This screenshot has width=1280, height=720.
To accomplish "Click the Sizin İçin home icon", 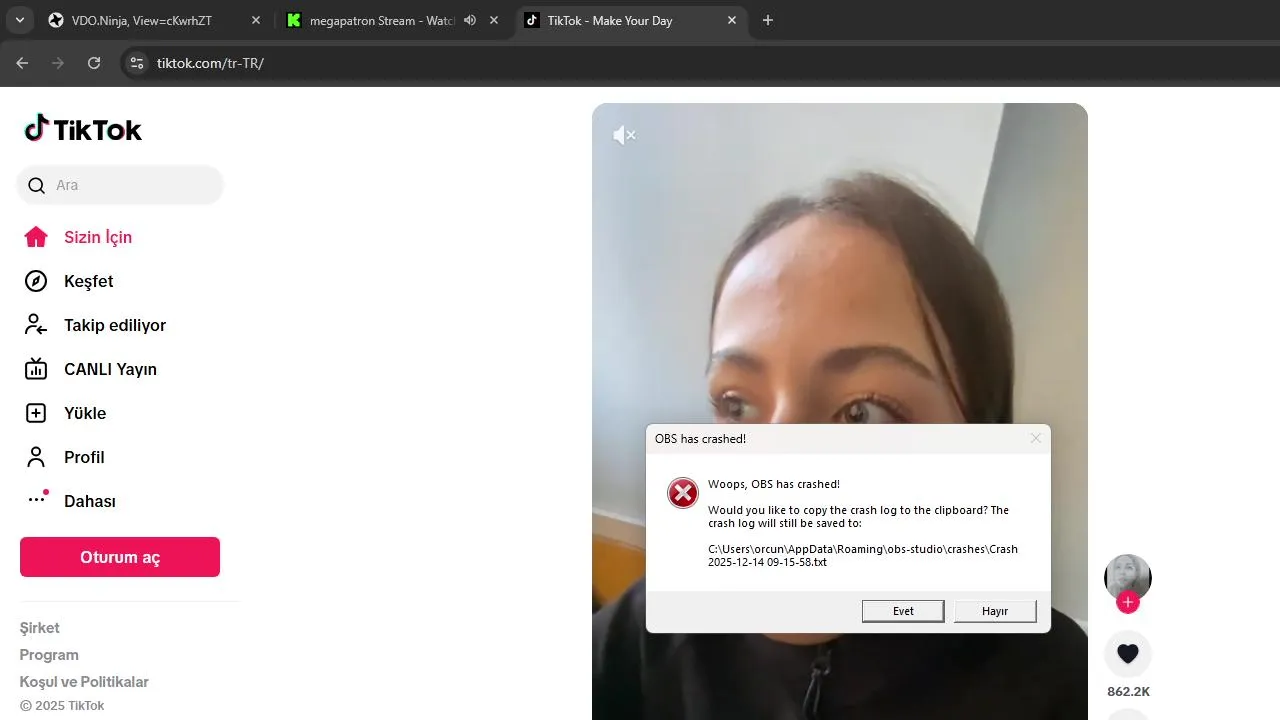I will (x=36, y=237).
